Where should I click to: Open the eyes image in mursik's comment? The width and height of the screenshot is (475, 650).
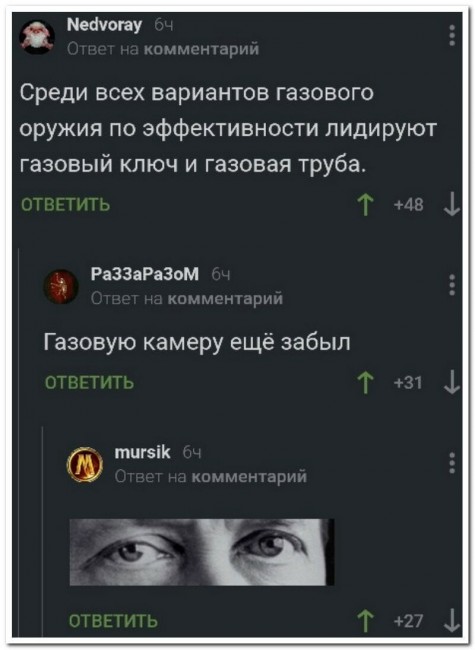202,552
